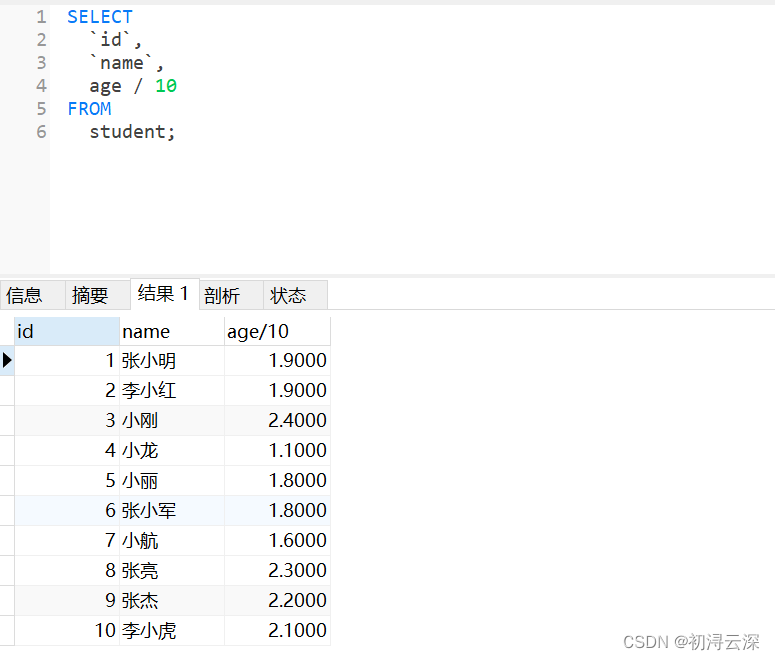Viewport: 775px width, 660px height.
Task: Select the cell 小龙
Action: tap(172, 450)
